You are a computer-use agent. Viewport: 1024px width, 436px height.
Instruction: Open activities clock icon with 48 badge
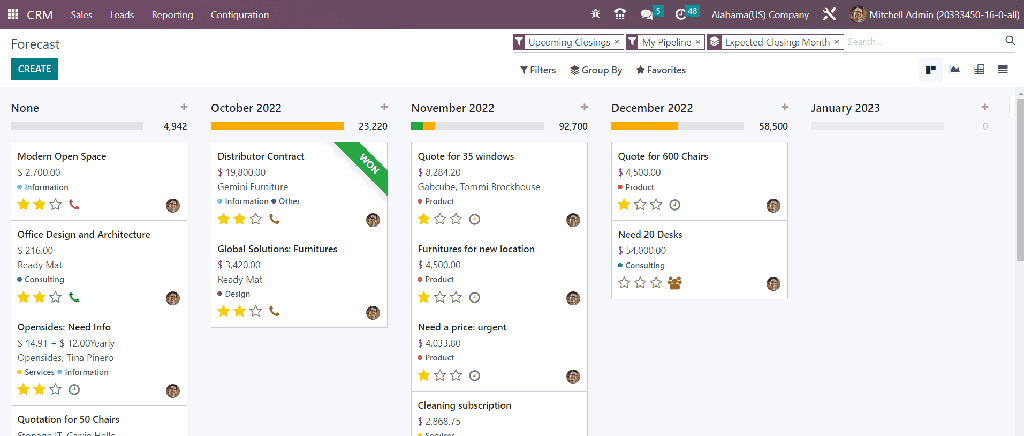pos(681,14)
